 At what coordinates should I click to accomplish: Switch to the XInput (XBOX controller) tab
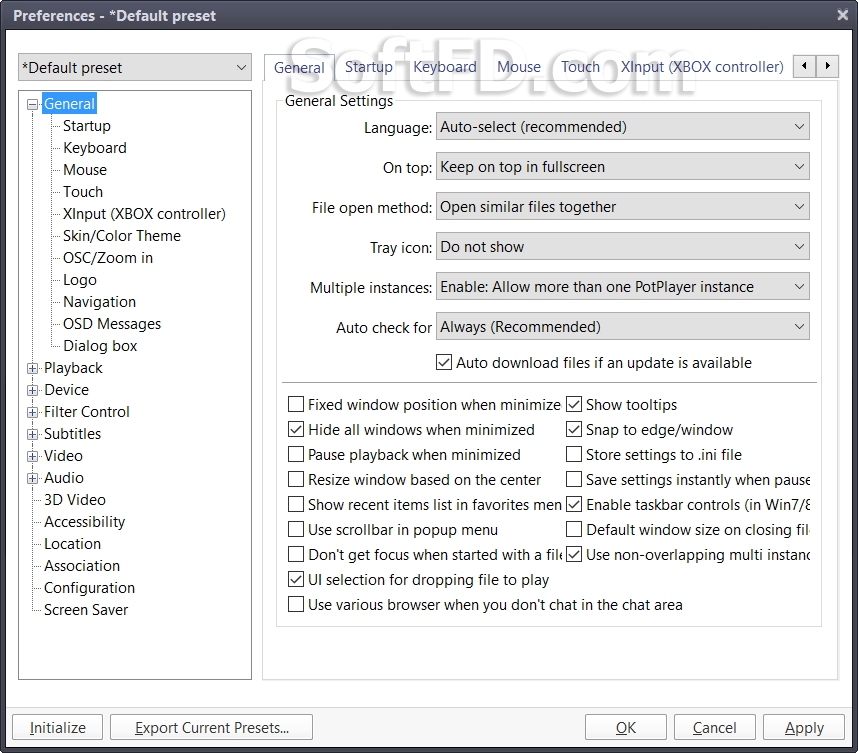point(702,67)
